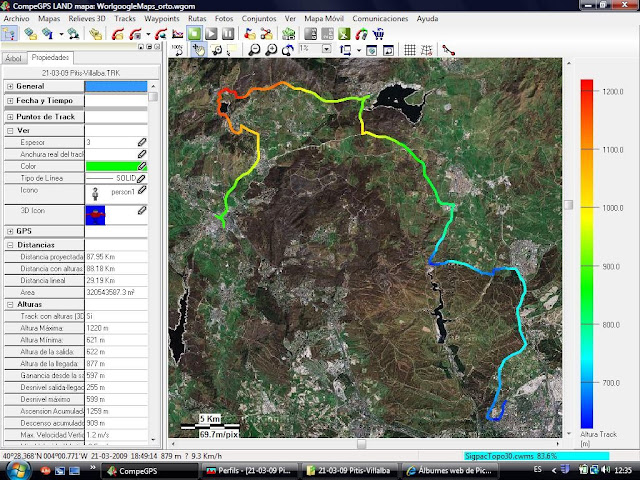The width and height of the screenshot is (640, 480).
Task: Expand the GPS section
Action: (10, 231)
